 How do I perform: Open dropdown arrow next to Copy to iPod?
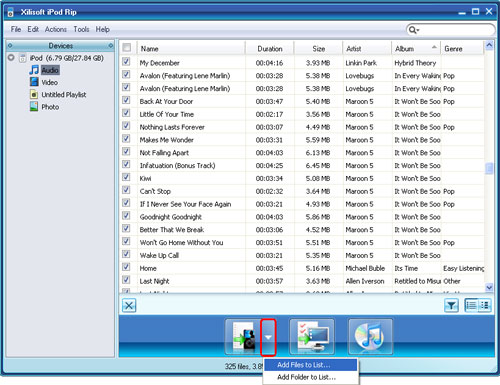tap(268, 337)
